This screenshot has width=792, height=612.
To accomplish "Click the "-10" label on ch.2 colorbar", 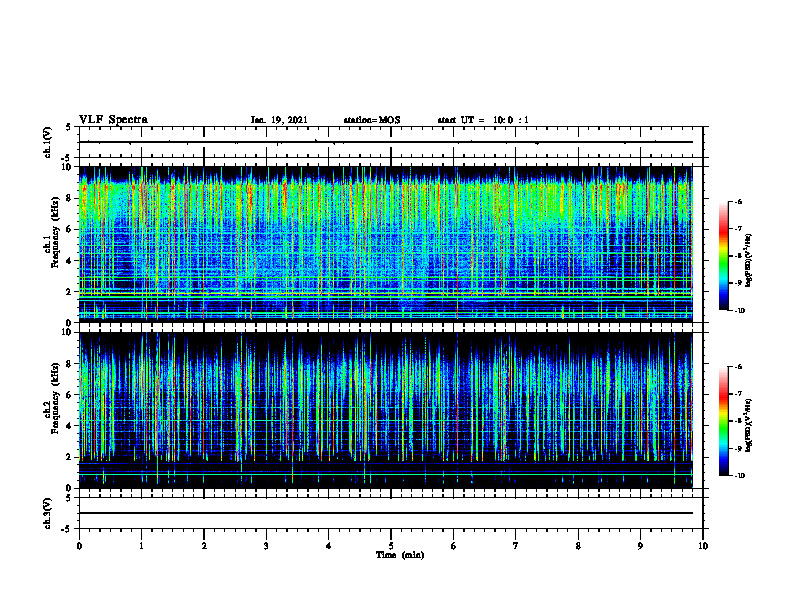I will pos(739,476).
